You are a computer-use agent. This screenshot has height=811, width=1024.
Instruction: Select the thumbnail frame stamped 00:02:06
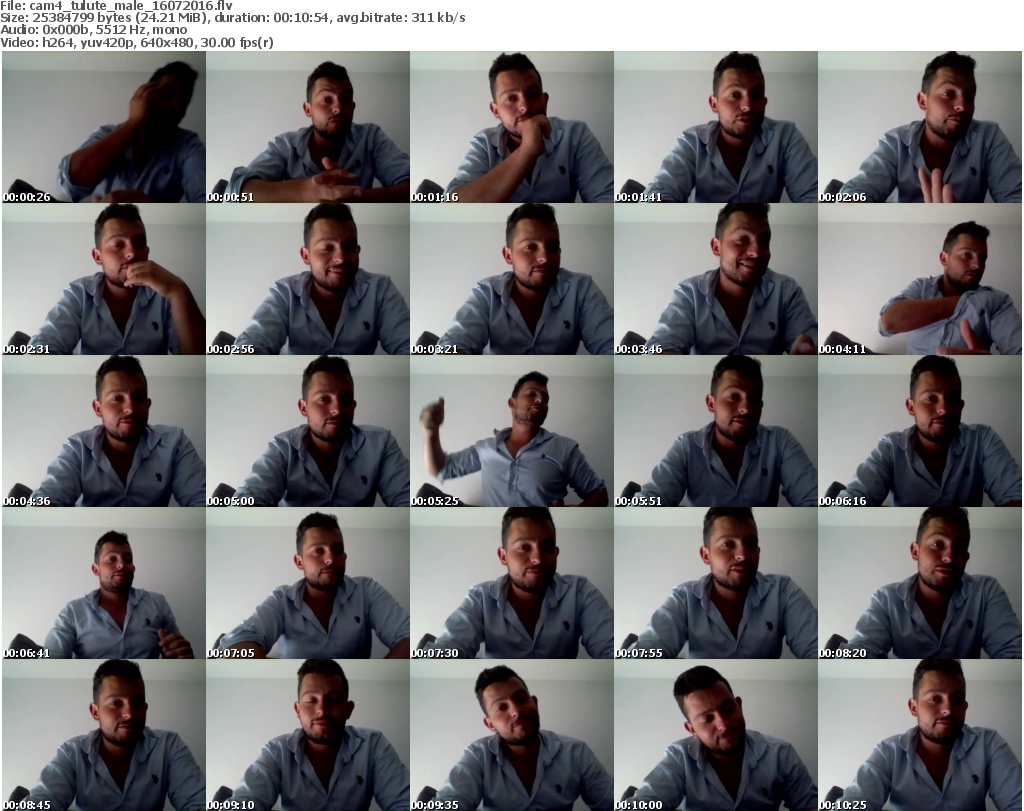[x=920, y=127]
